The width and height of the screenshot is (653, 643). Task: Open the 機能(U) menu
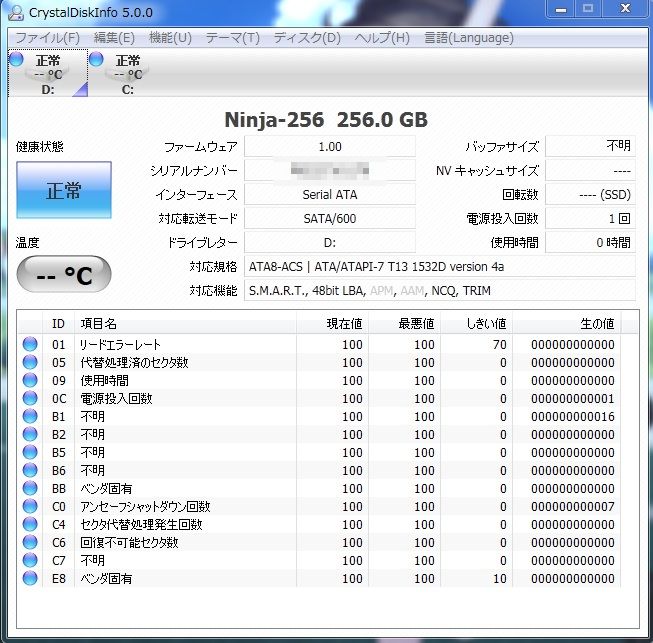(170, 38)
